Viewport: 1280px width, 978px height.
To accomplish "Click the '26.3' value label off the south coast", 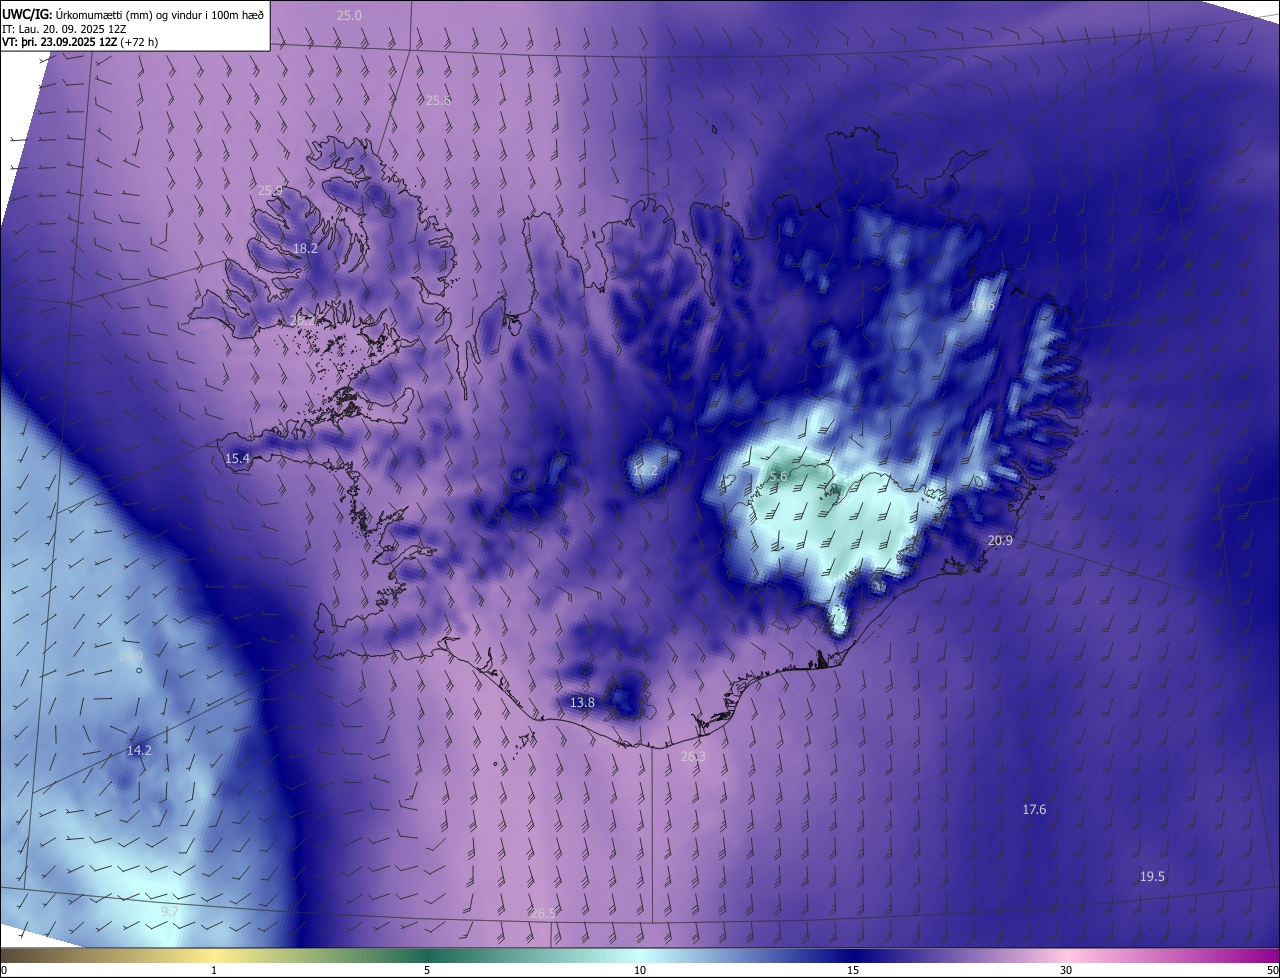I will pos(693,757).
